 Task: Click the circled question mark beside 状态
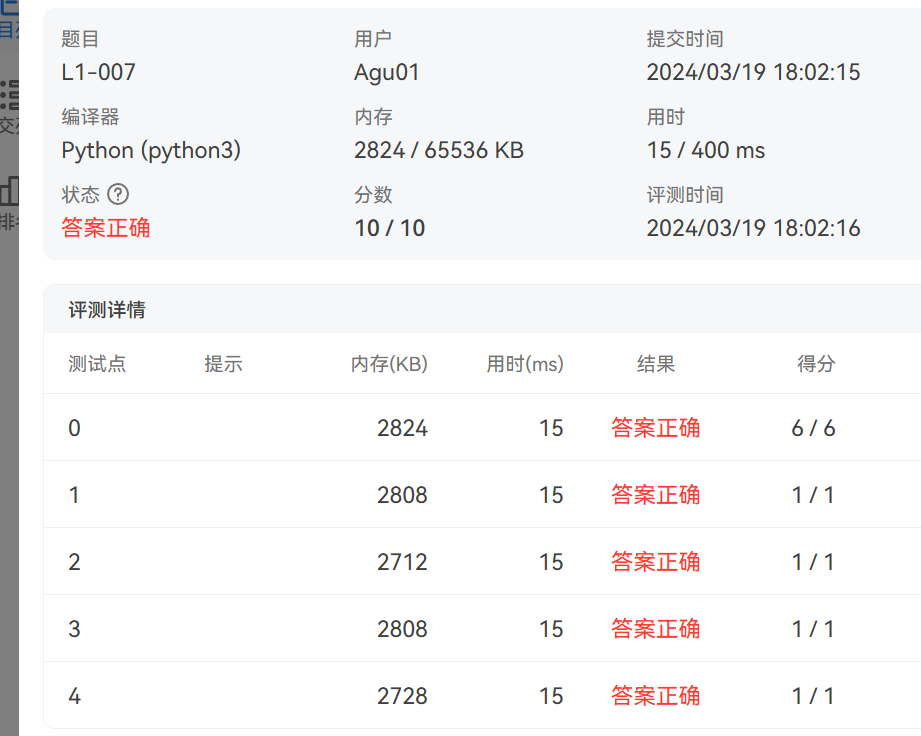118,195
